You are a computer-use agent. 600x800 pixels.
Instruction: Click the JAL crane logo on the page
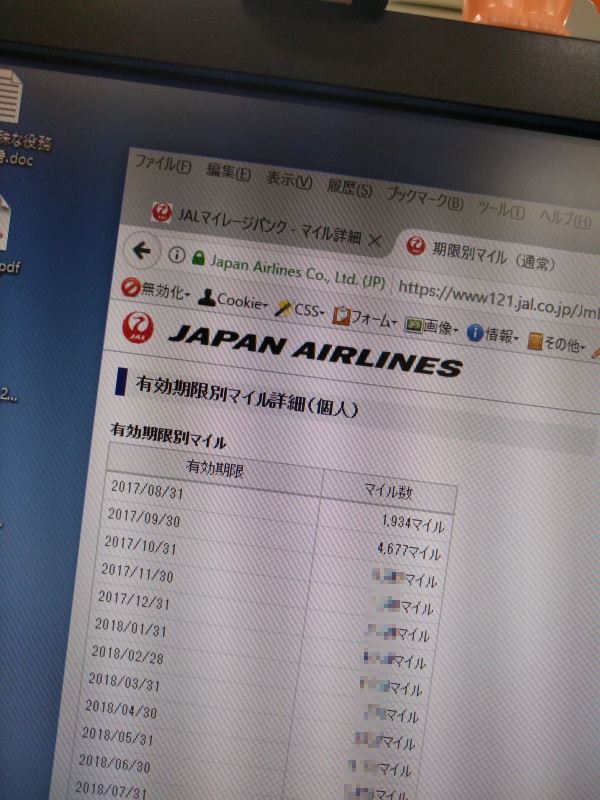click(138, 327)
